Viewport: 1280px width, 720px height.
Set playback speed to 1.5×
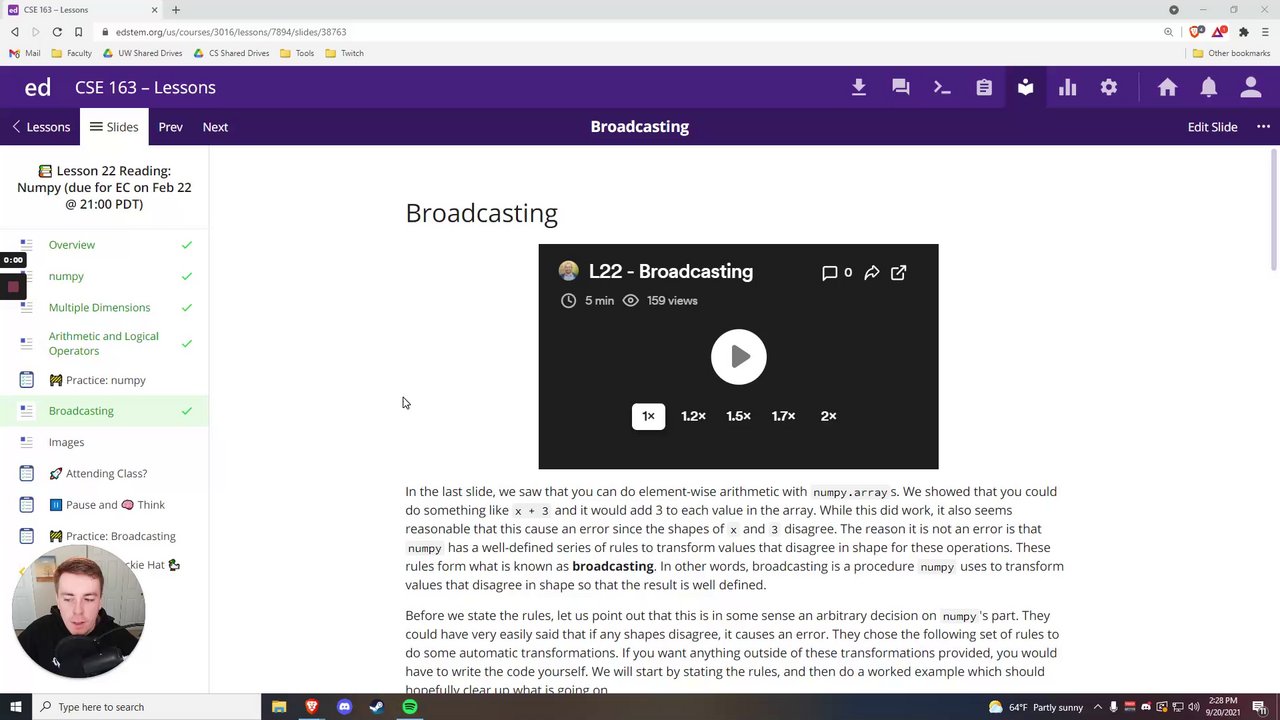click(x=738, y=416)
